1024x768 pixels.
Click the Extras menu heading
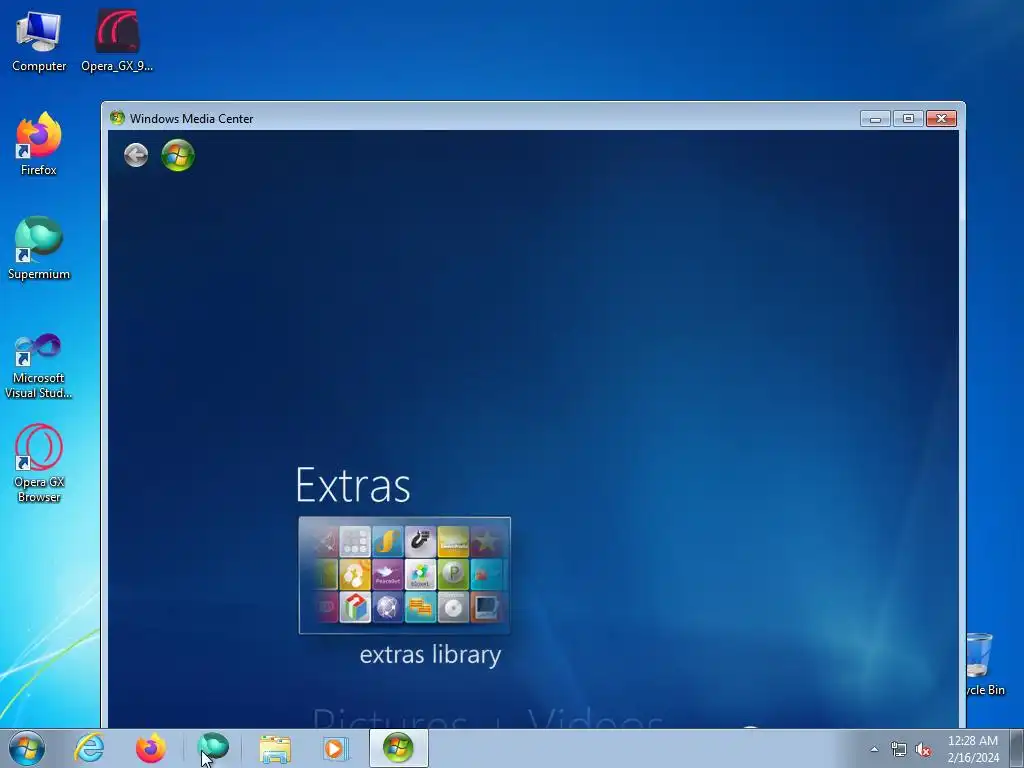click(353, 485)
